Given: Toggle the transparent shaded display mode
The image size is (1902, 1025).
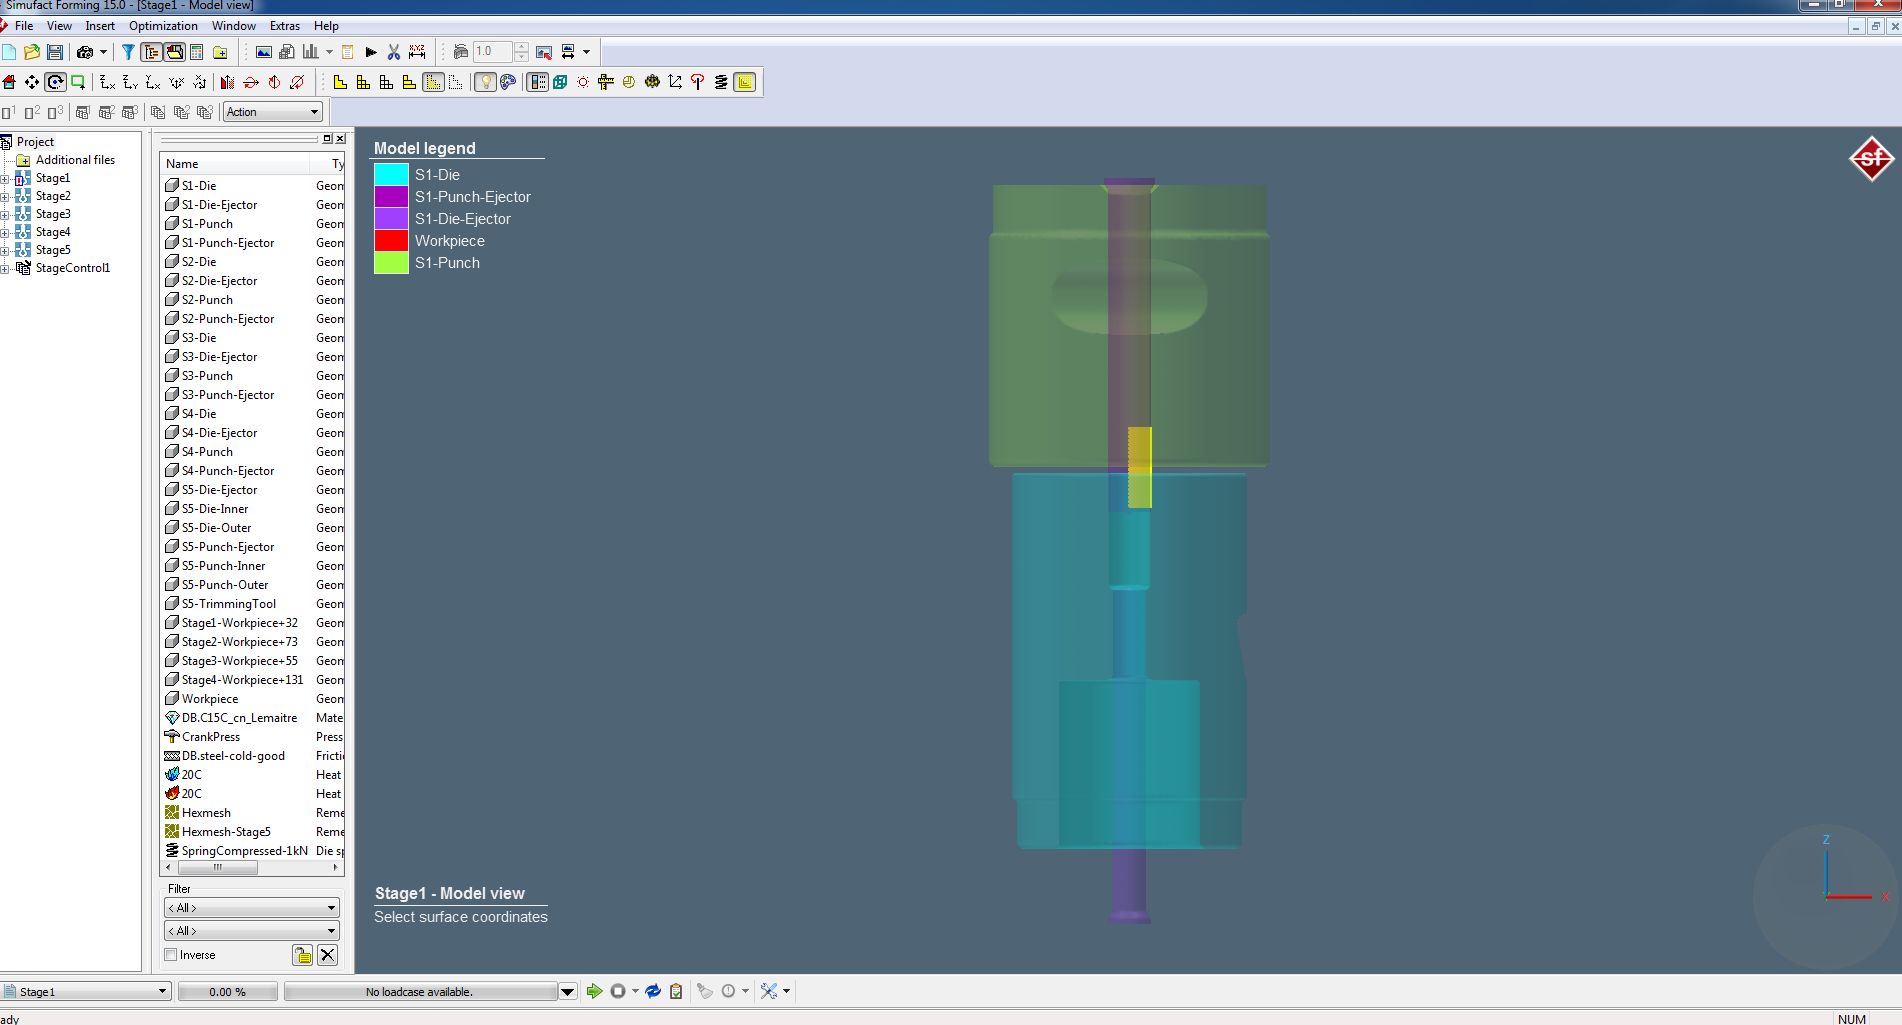Looking at the screenshot, I should [x=433, y=82].
